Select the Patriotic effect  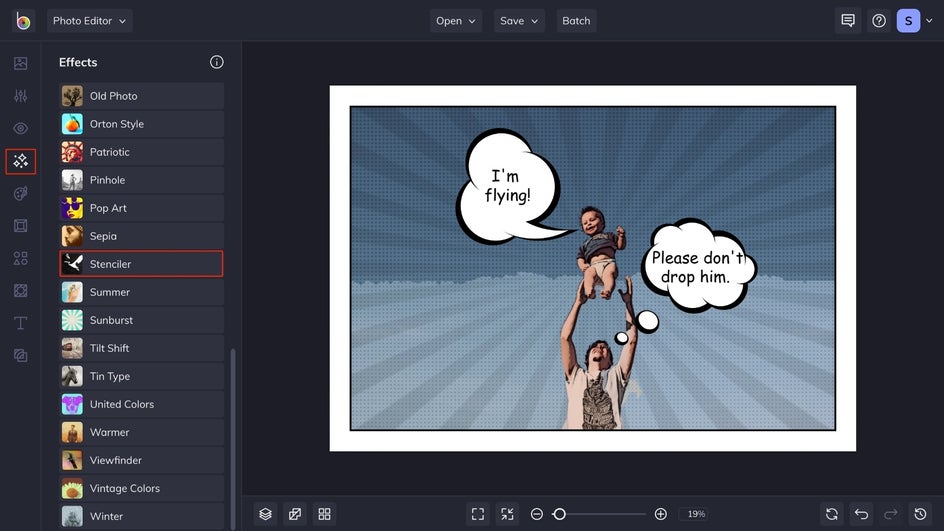[141, 152]
